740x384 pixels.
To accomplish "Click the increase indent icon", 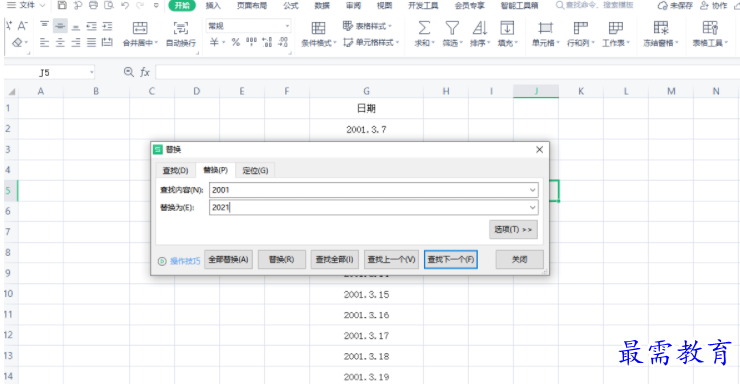I will [107, 25].
